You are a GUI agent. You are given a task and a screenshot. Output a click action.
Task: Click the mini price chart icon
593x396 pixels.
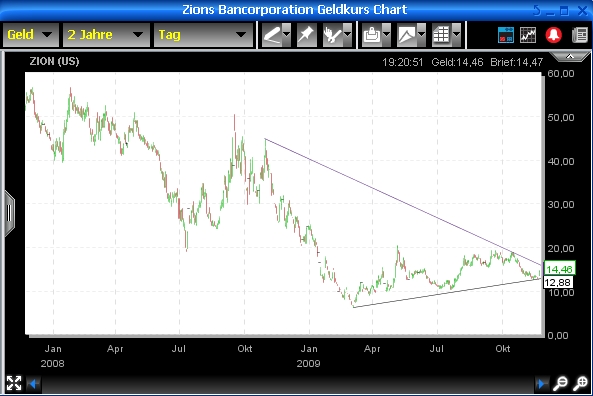[528, 35]
